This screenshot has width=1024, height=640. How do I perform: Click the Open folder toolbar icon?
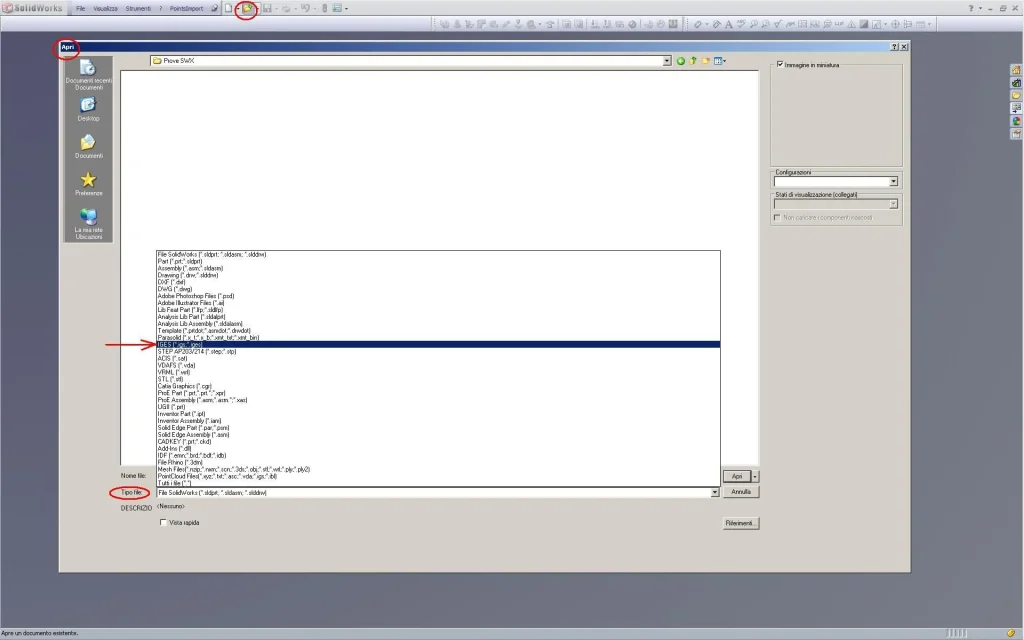pos(246,8)
